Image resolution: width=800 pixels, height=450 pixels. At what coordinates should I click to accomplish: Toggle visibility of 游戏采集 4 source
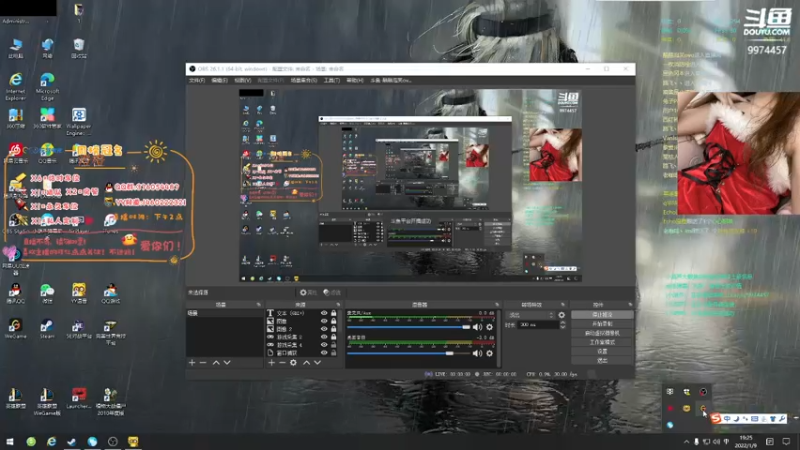tap(324, 345)
